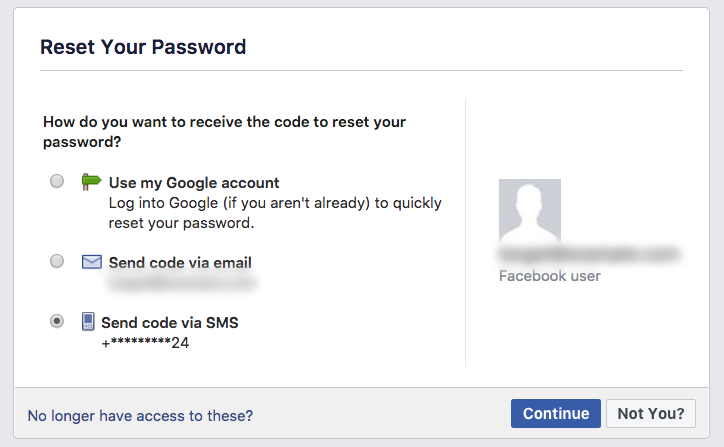Select the Google account radio button

[x=57, y=182]
